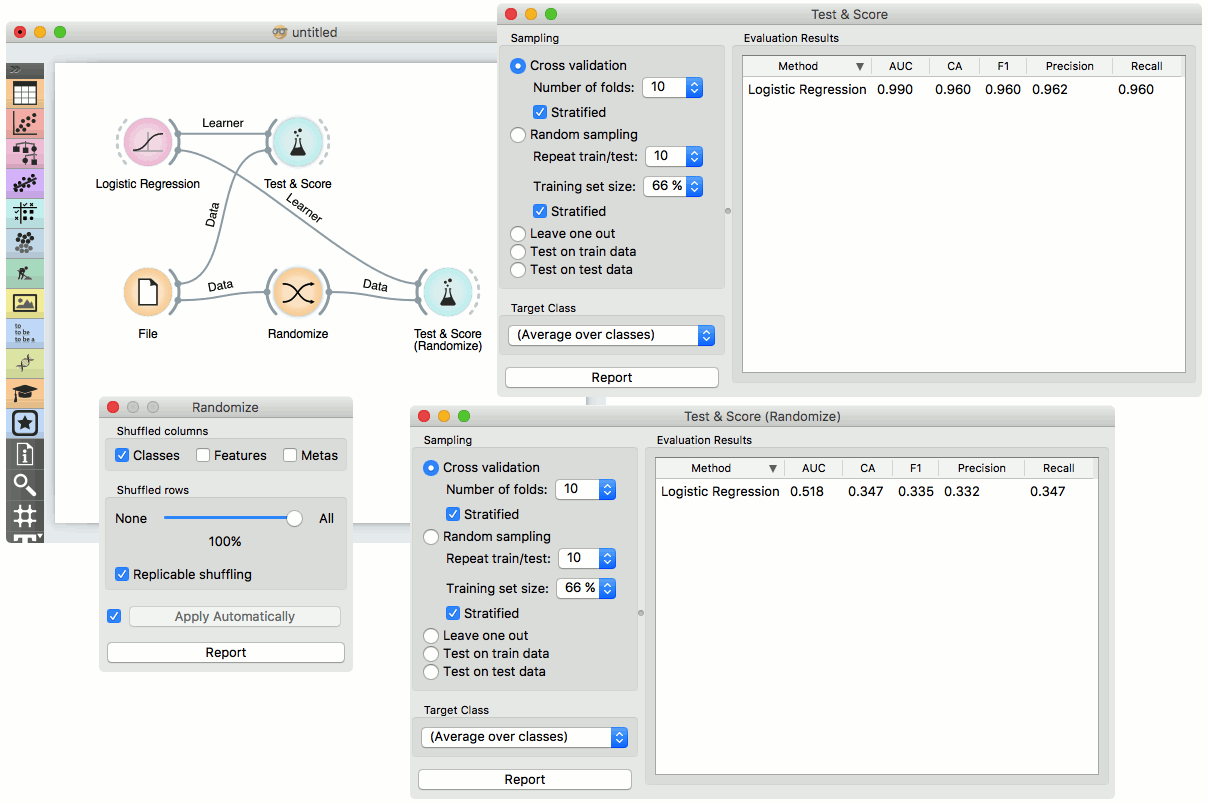Click the magnifier search icon in sidebar
The image size is (1208, 803).
coord(24,485)
